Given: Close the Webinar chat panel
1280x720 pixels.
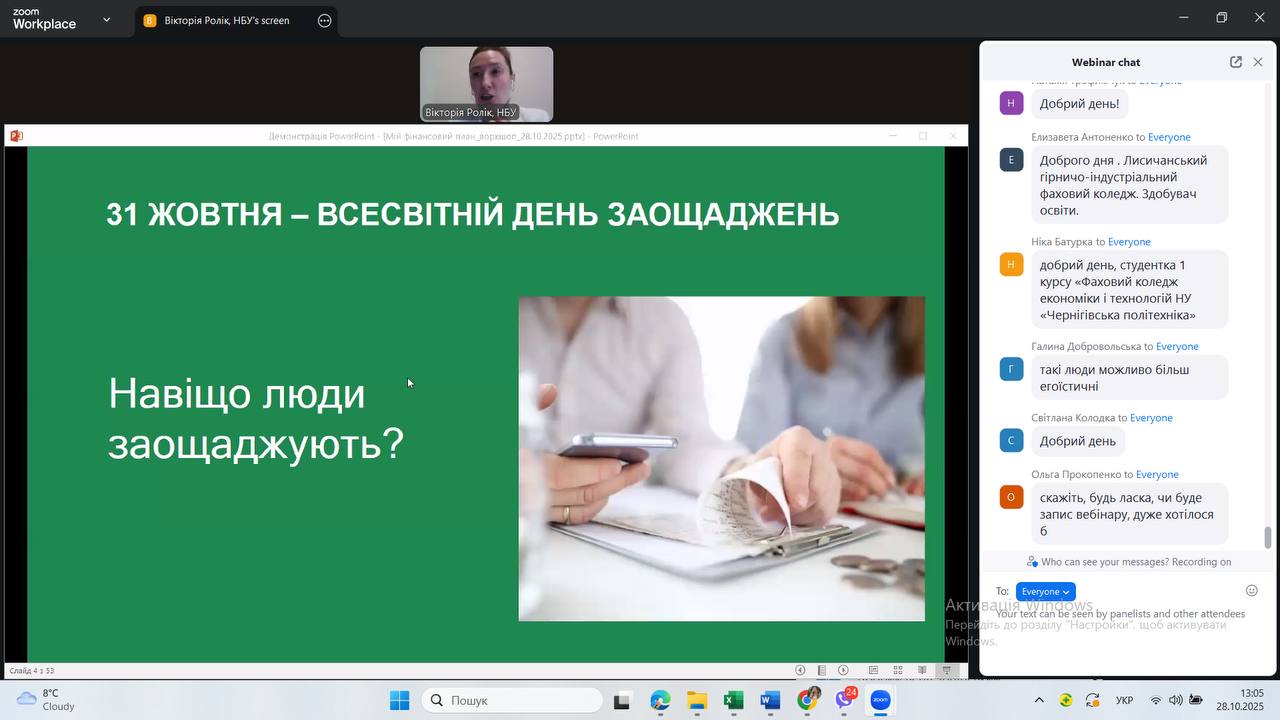Looking at the screenshot, I should click(x=1258, y=62).
